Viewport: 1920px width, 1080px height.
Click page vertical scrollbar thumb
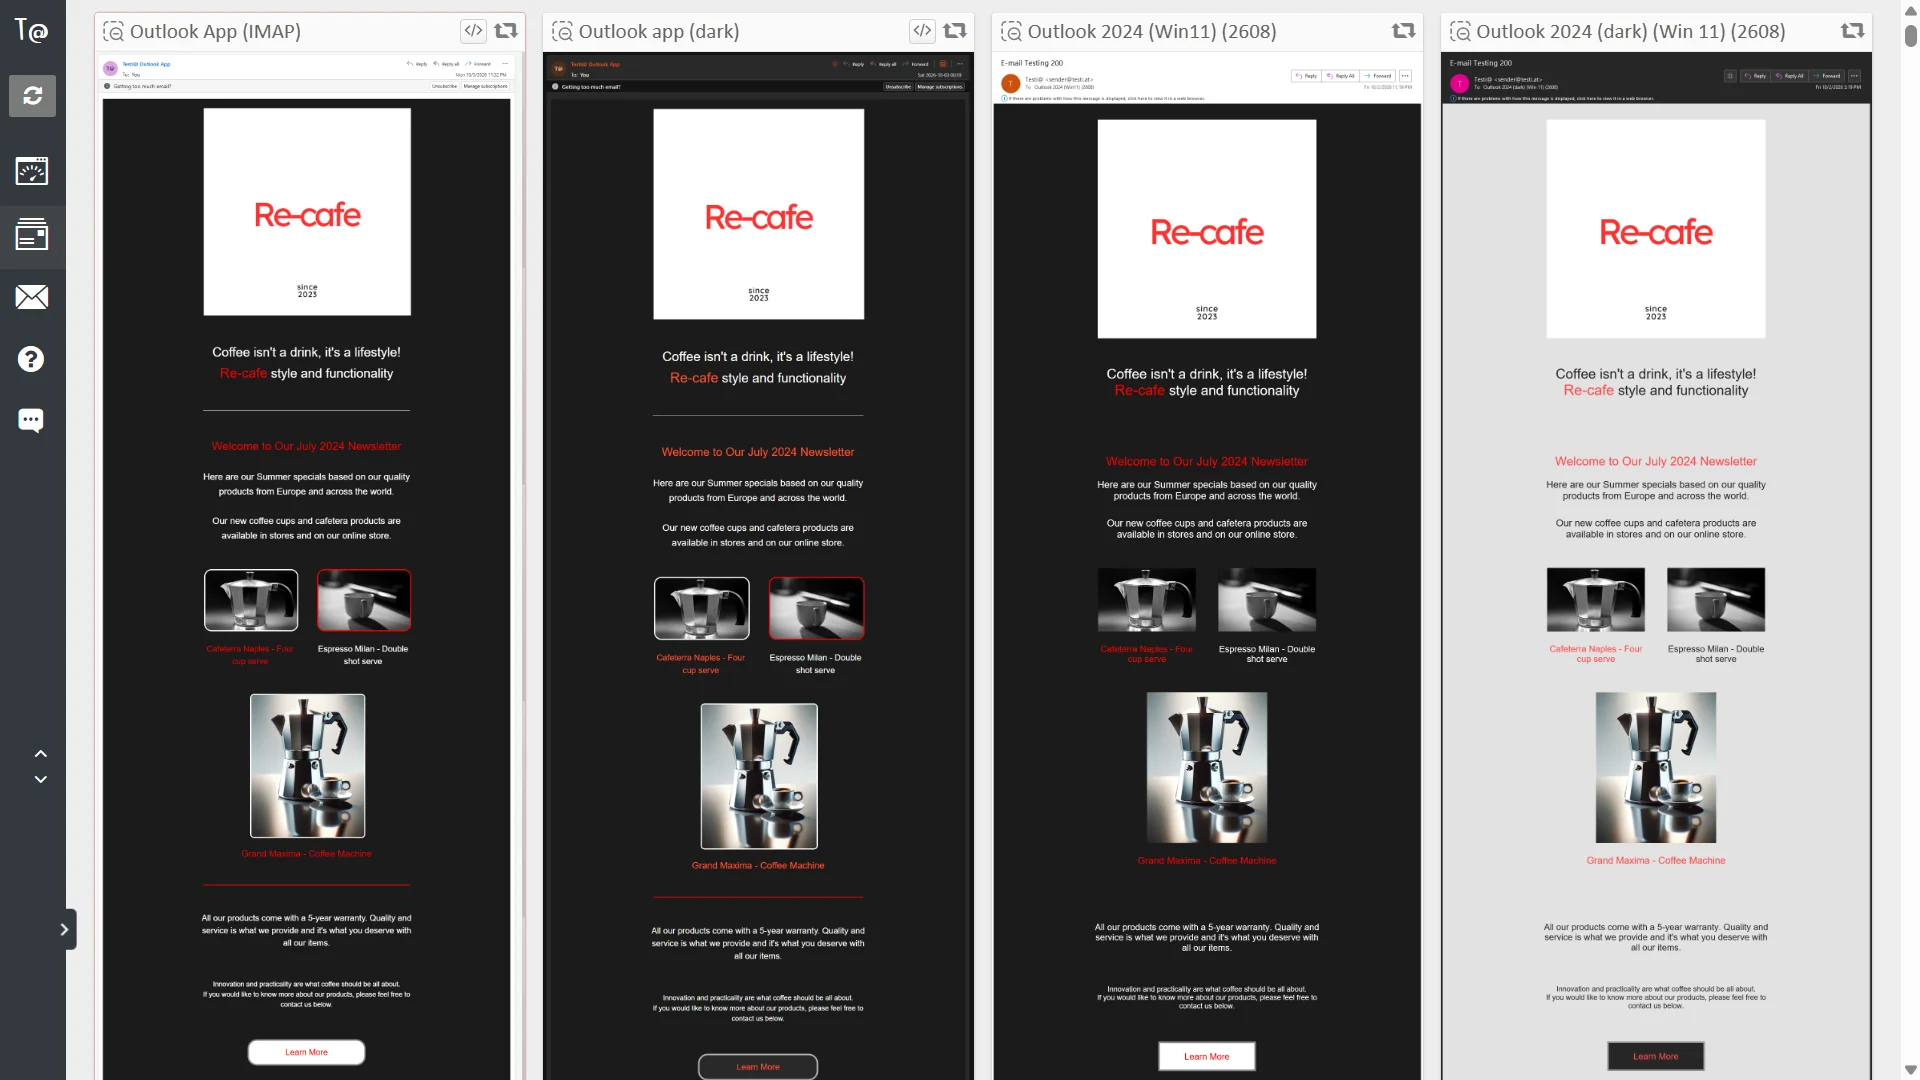point(1911,34)
